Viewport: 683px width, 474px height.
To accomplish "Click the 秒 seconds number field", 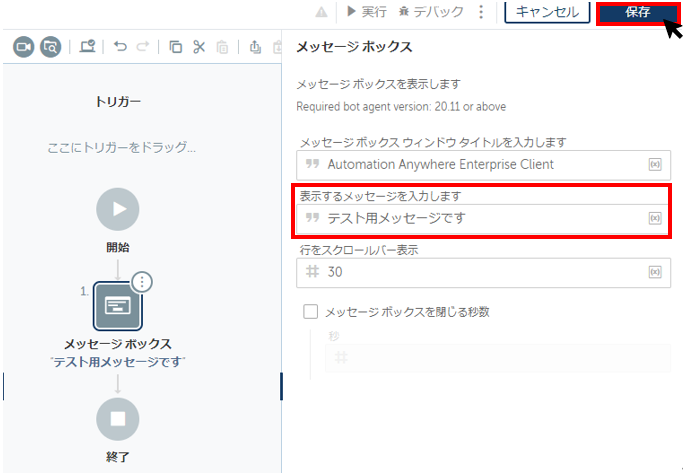I will click(497, 358).
